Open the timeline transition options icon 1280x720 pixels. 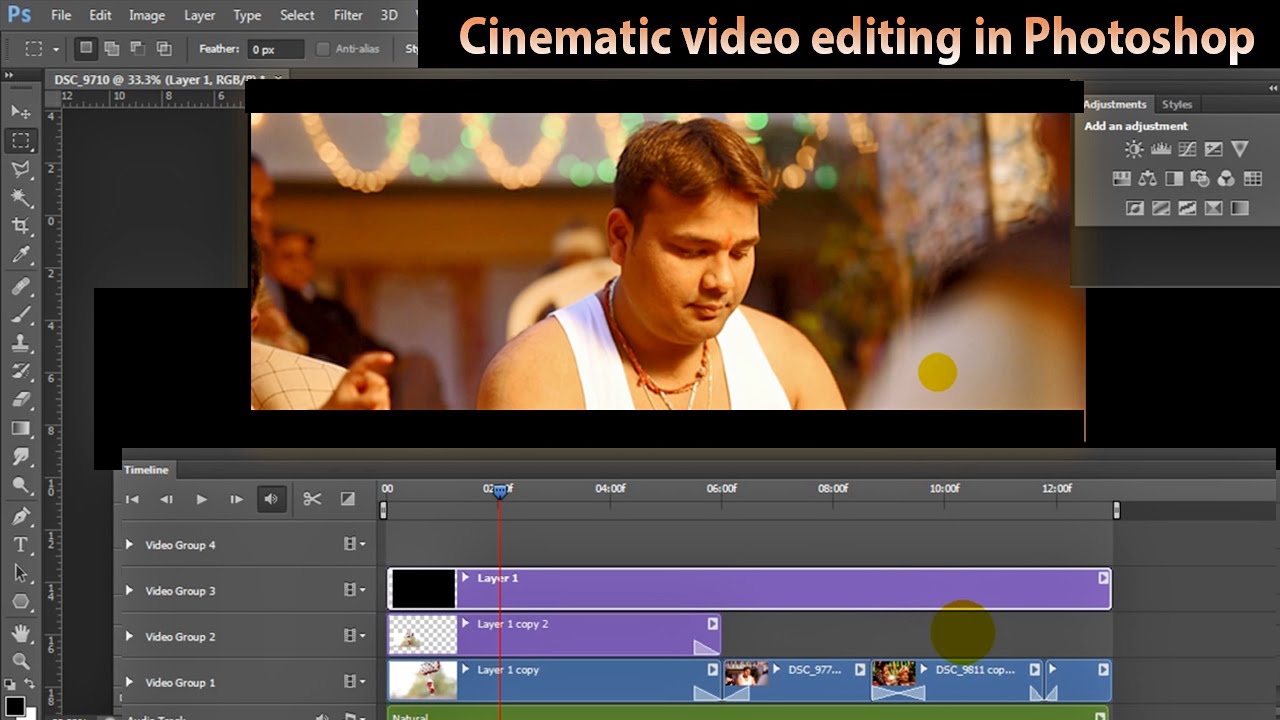point(348,499)
